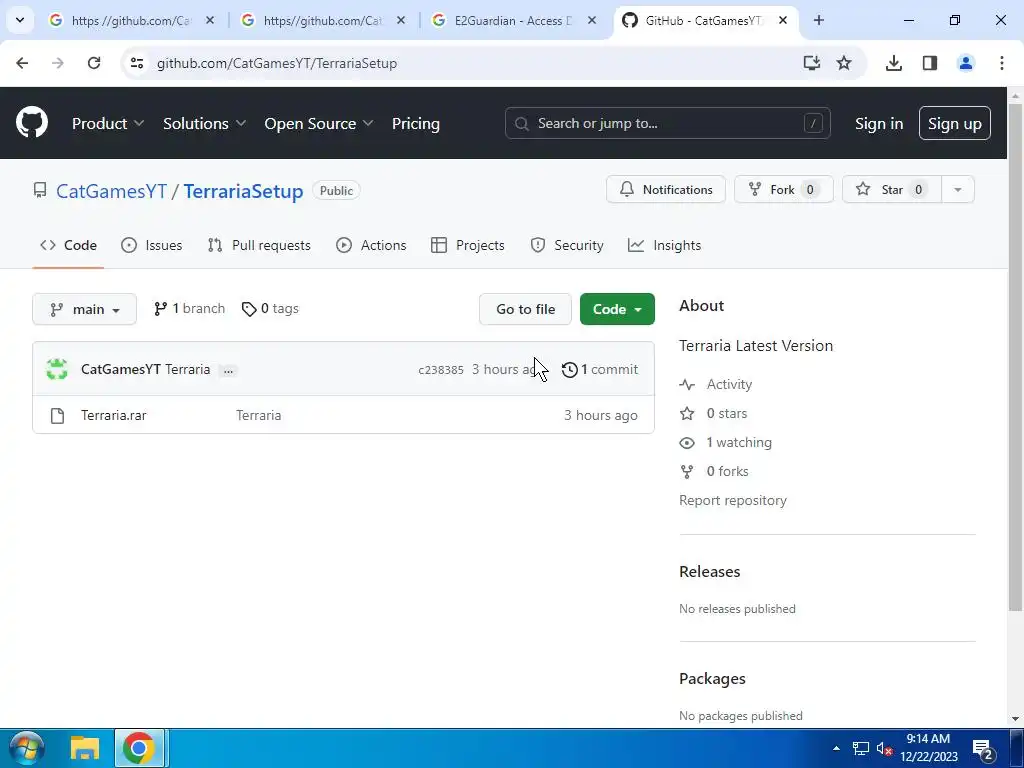This screenshot has width=1024, height=768.
Task: Switch to the first https://github.com tab
Action: (x=131, y=21)
